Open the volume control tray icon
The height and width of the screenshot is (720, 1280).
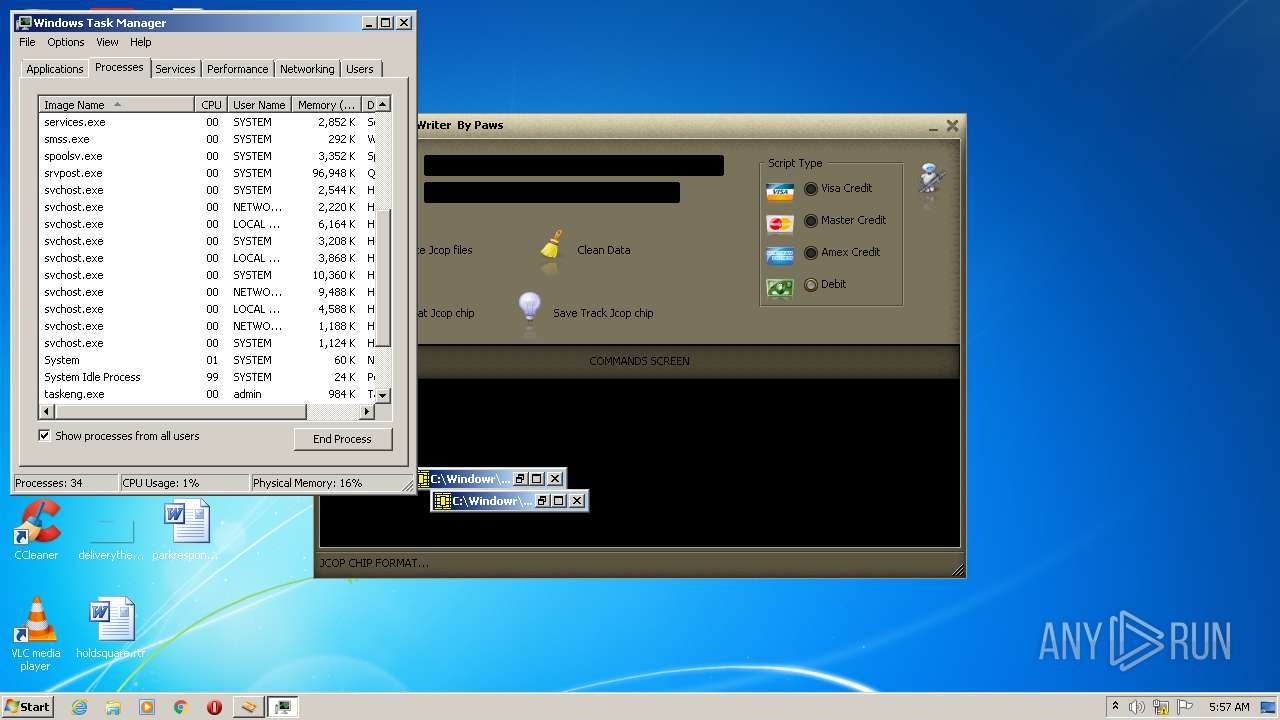(1137, 707)
